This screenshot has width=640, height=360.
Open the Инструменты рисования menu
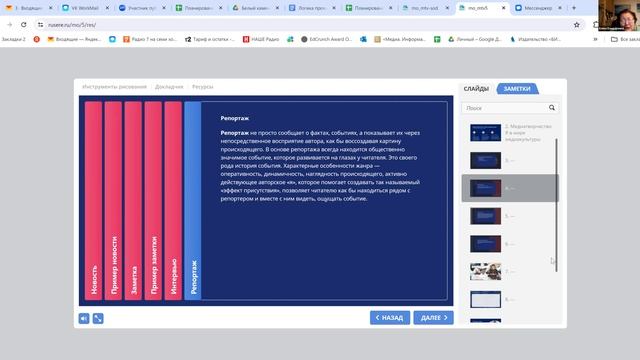[x=114, y=87]
